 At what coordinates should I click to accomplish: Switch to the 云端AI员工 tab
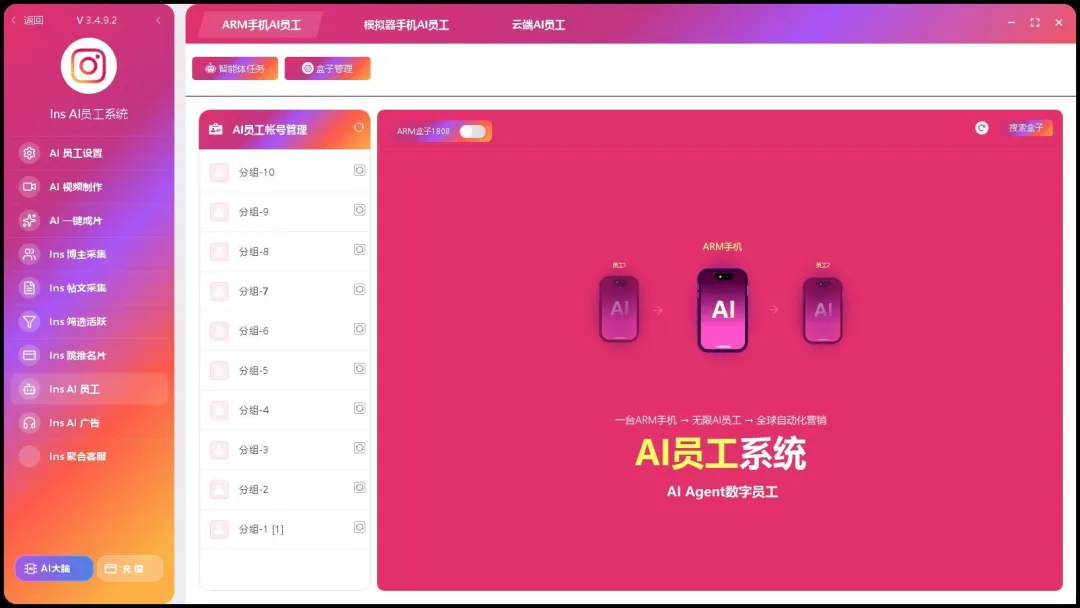click(536, 24)
